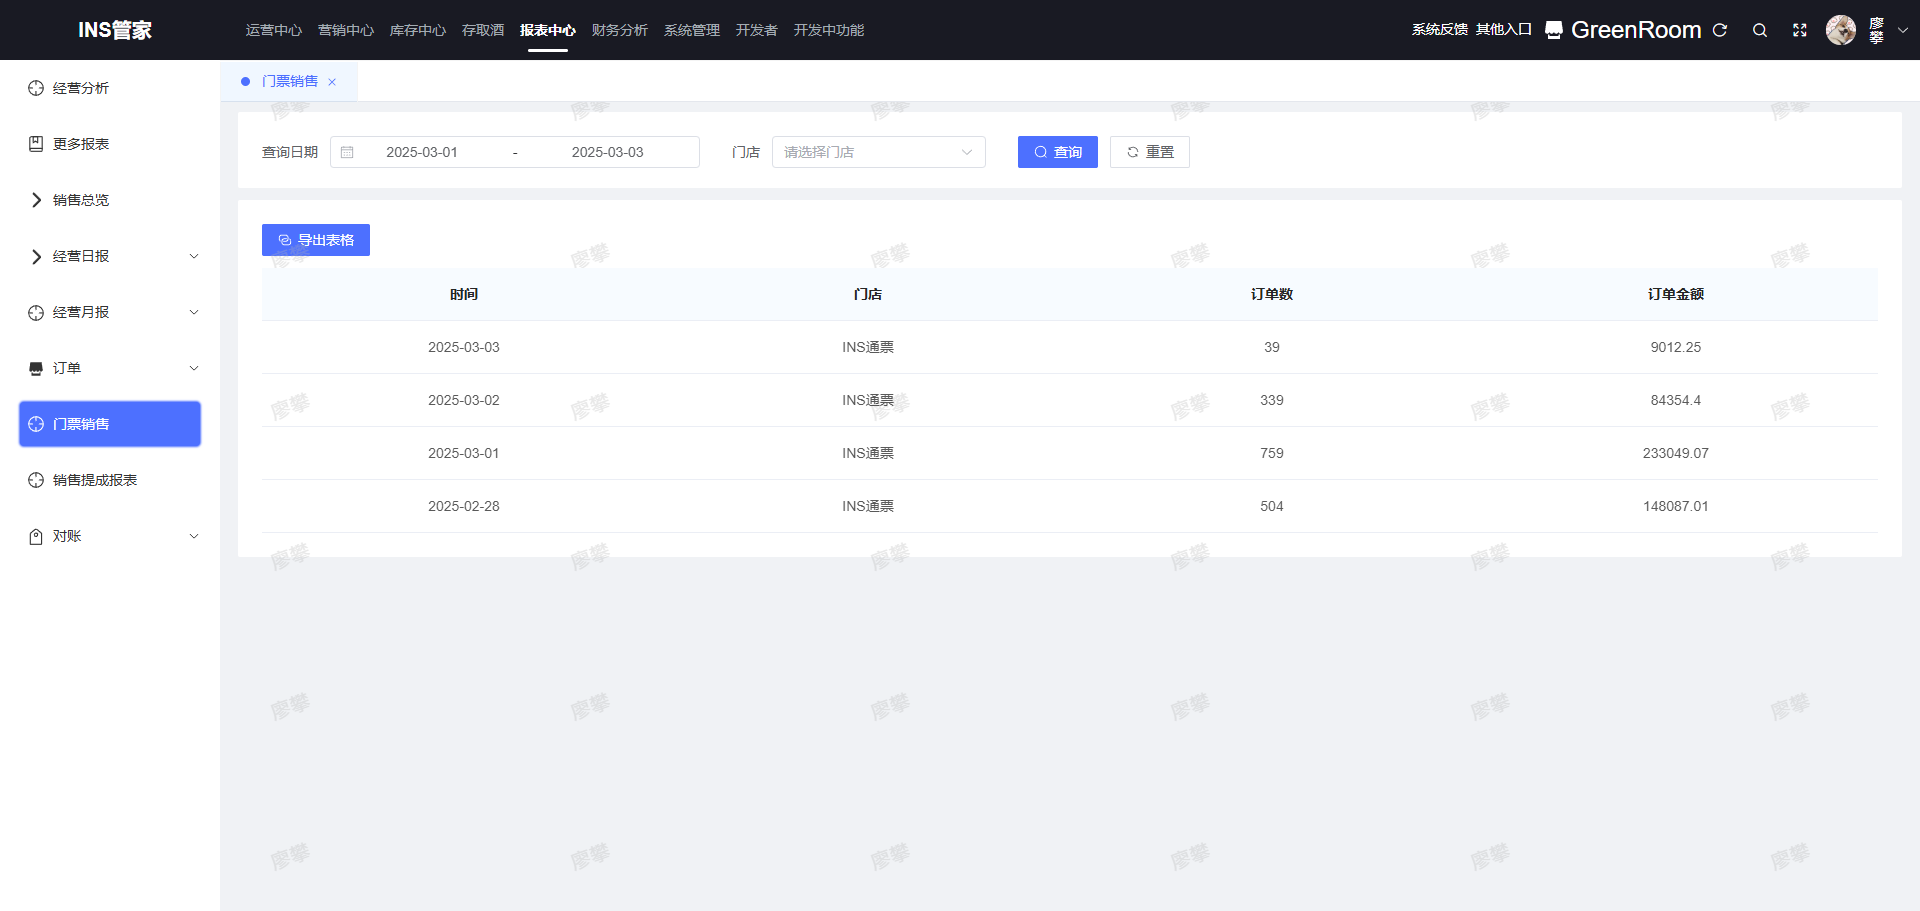Click the 系统反馈 link
This screenshot has height=911, width=1920.
coord(1440,30)
